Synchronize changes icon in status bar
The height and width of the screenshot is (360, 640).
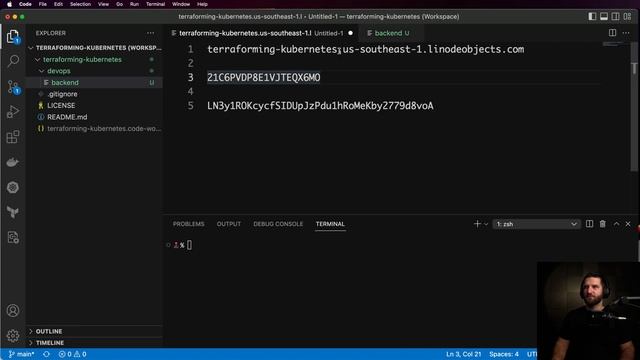[x=47, y=354]
